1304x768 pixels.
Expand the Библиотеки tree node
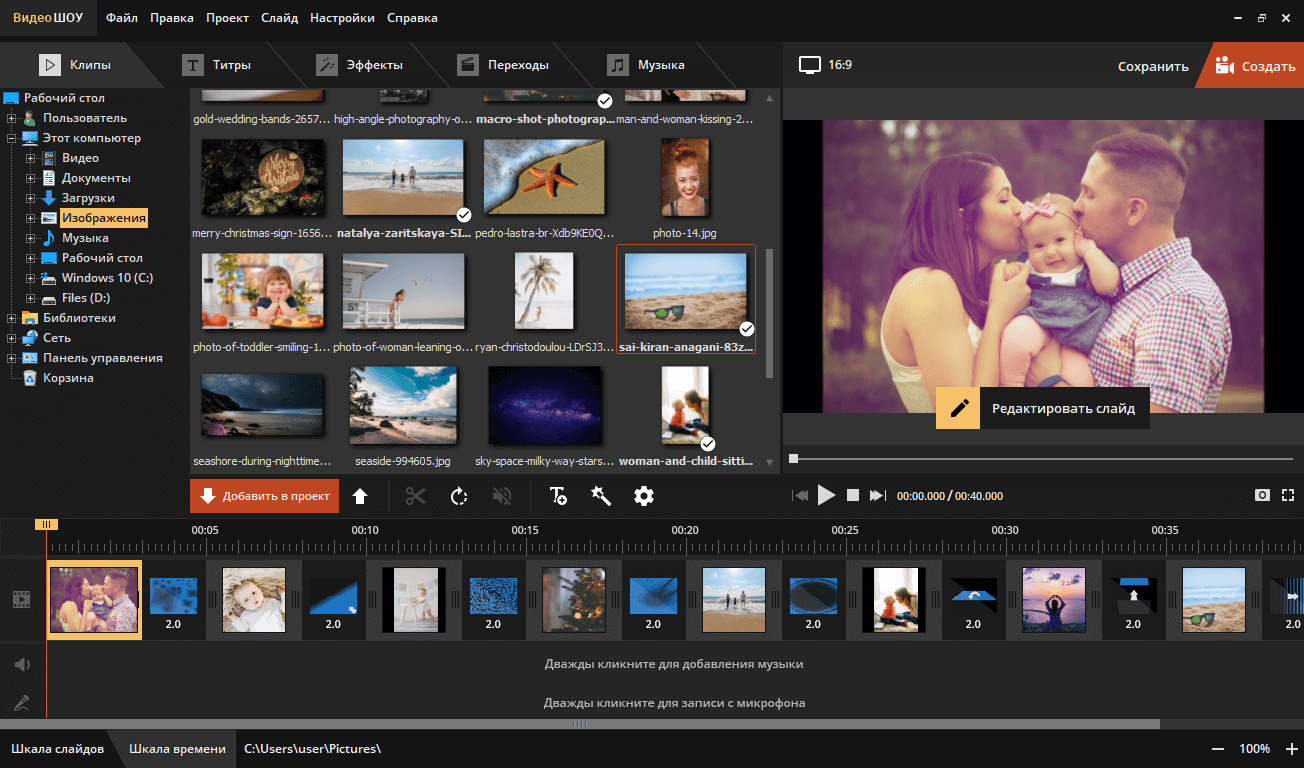12,318
